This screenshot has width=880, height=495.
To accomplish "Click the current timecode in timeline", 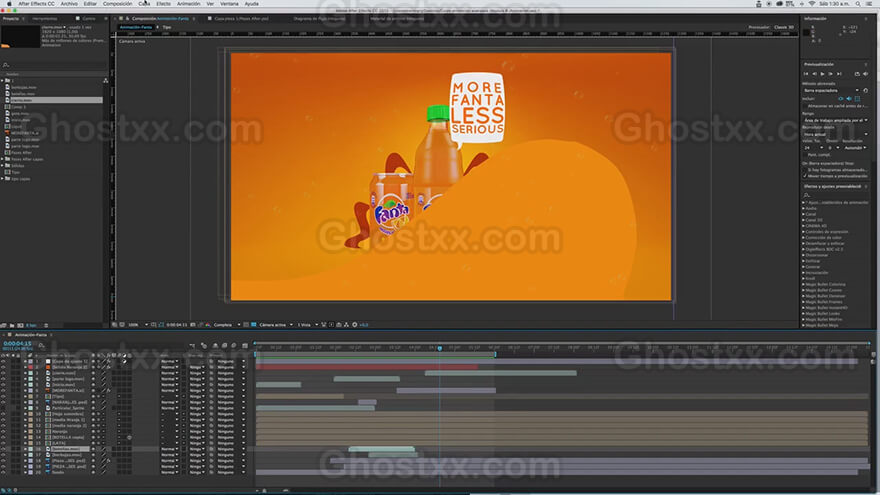I will [x=17, y=343].
